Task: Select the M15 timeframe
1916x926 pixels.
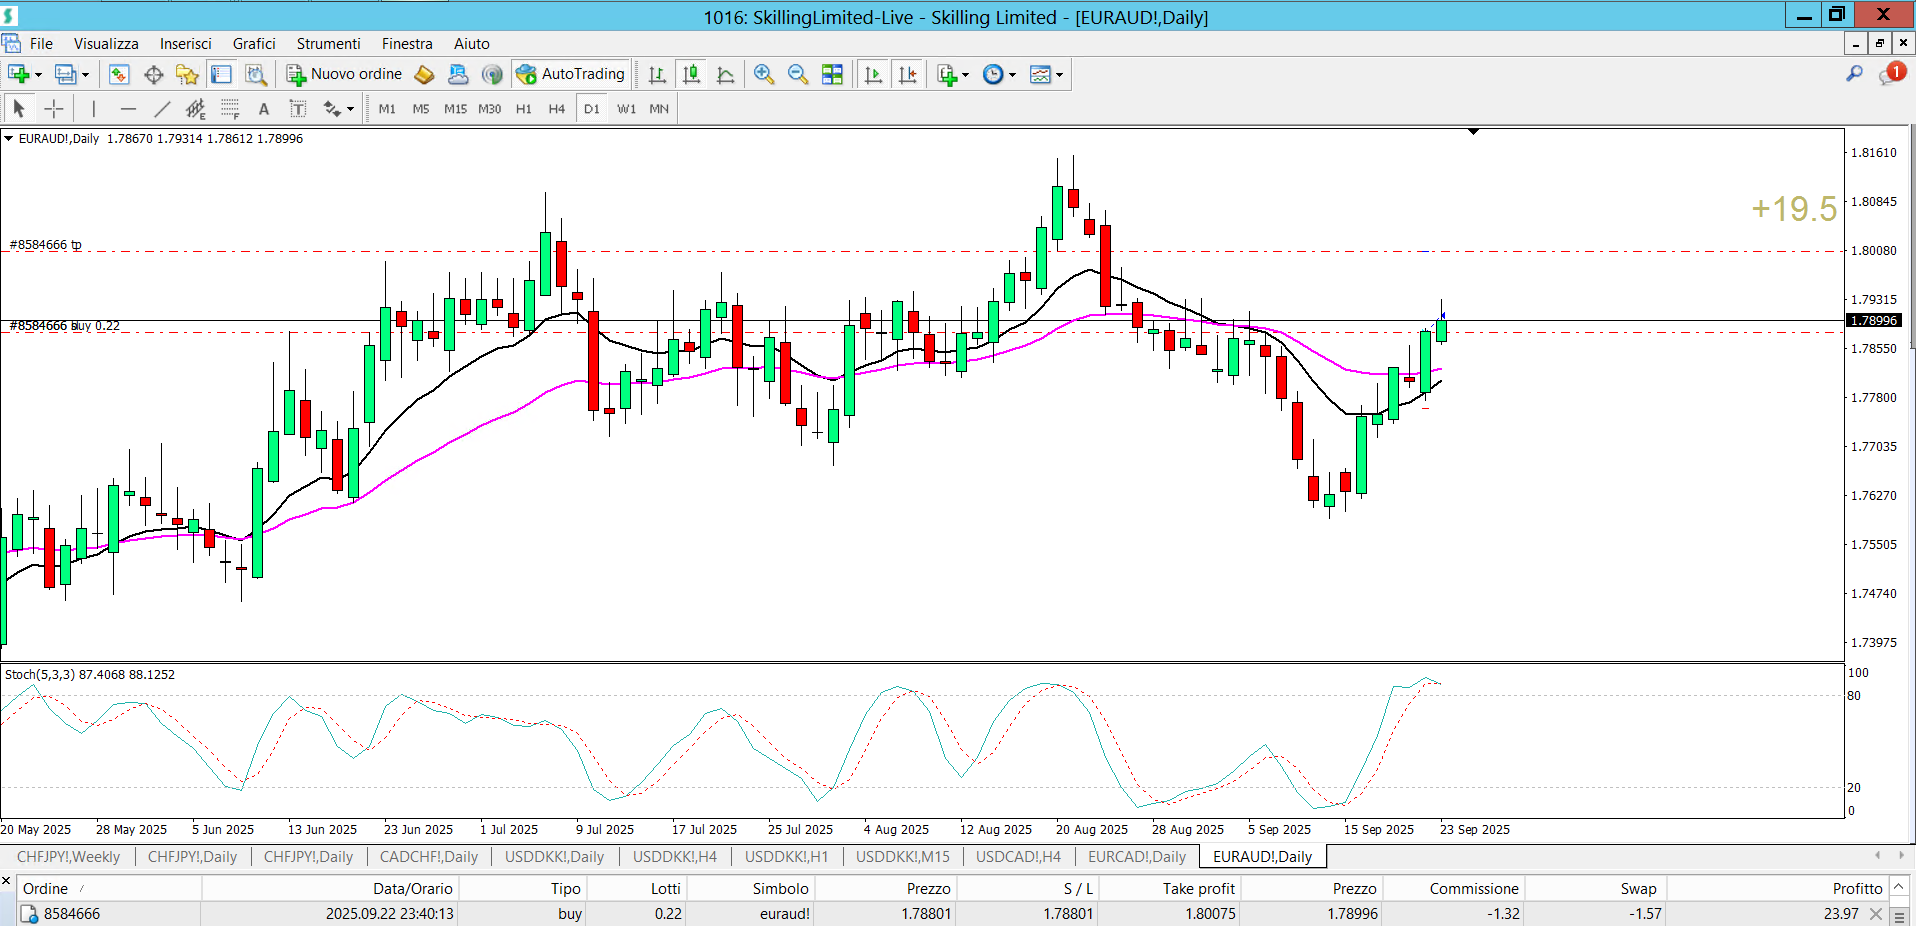Action: pyautogui.click(x=455, y=109)
